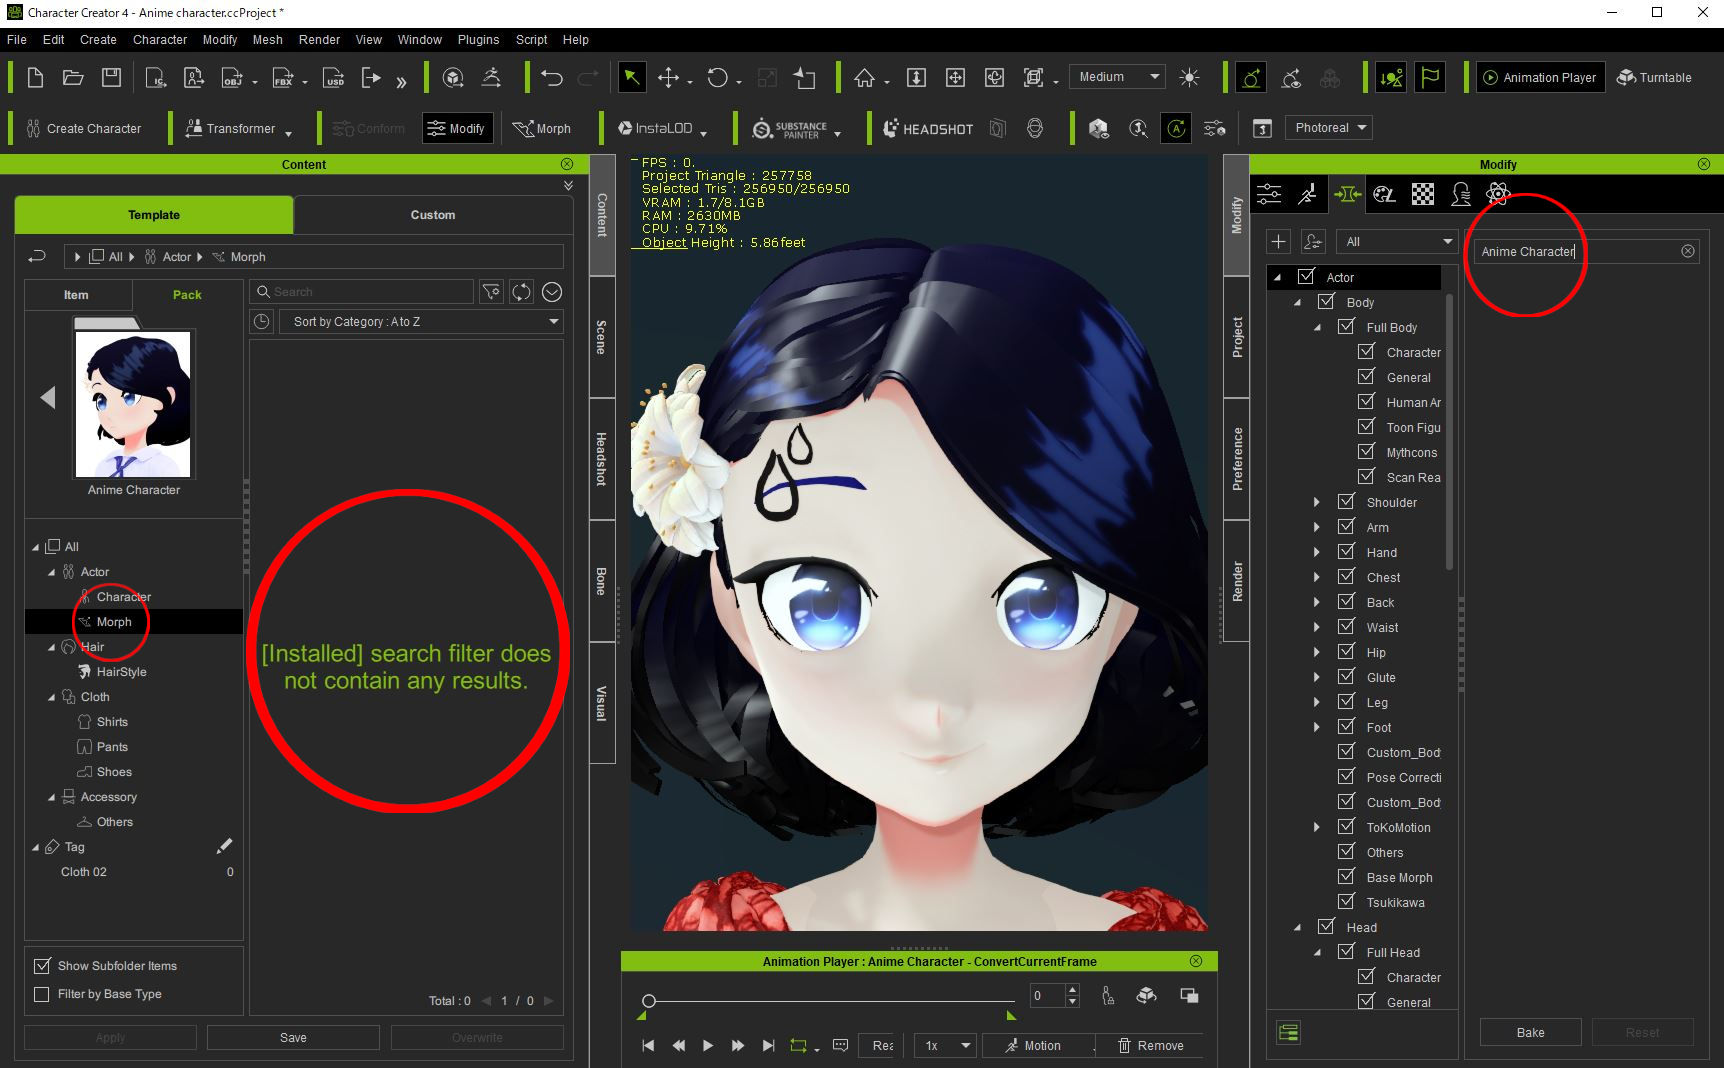Viewport: 1724px width, 1068px height.
Task: Toggle Show Subfolder Items checkbox
Action: tap(42, 966)
